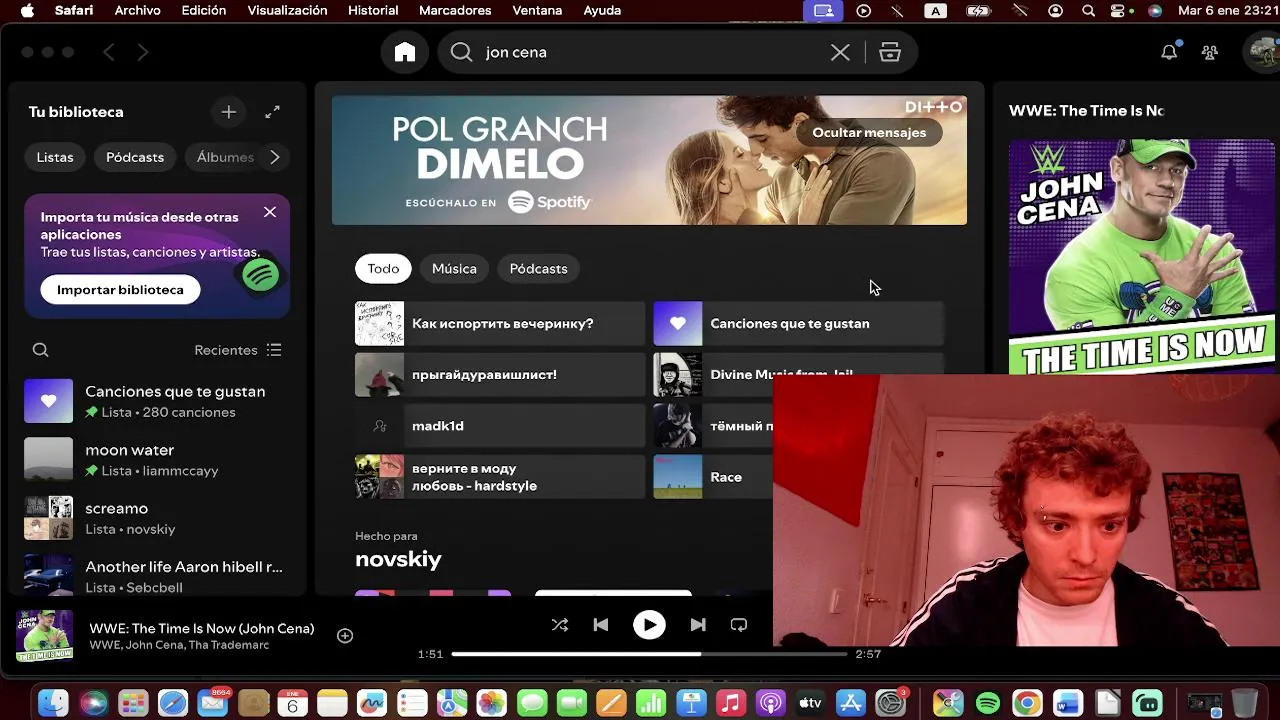Open Finder from the Dock
1280x720 pixels.
[x=53, y=703]
